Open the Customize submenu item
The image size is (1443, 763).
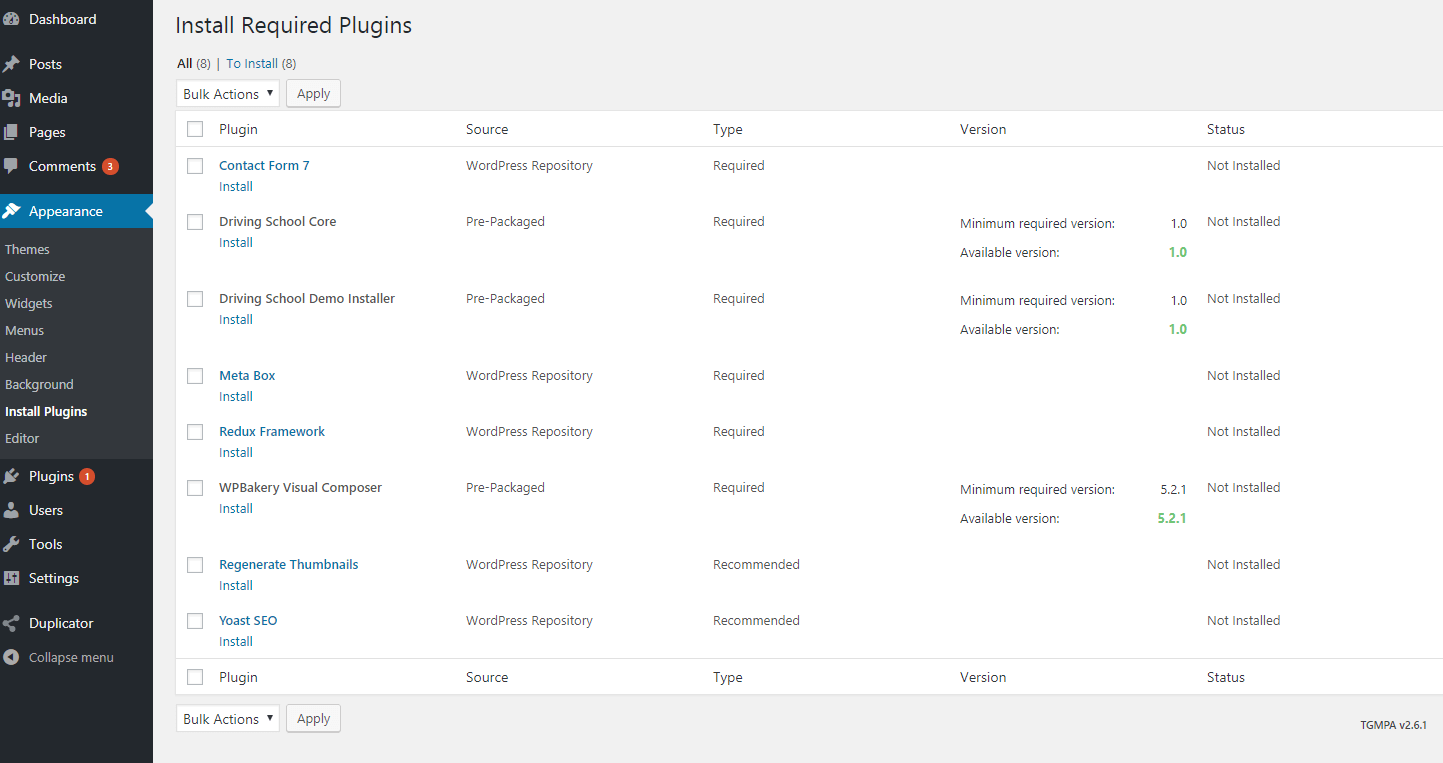point(35,276)
